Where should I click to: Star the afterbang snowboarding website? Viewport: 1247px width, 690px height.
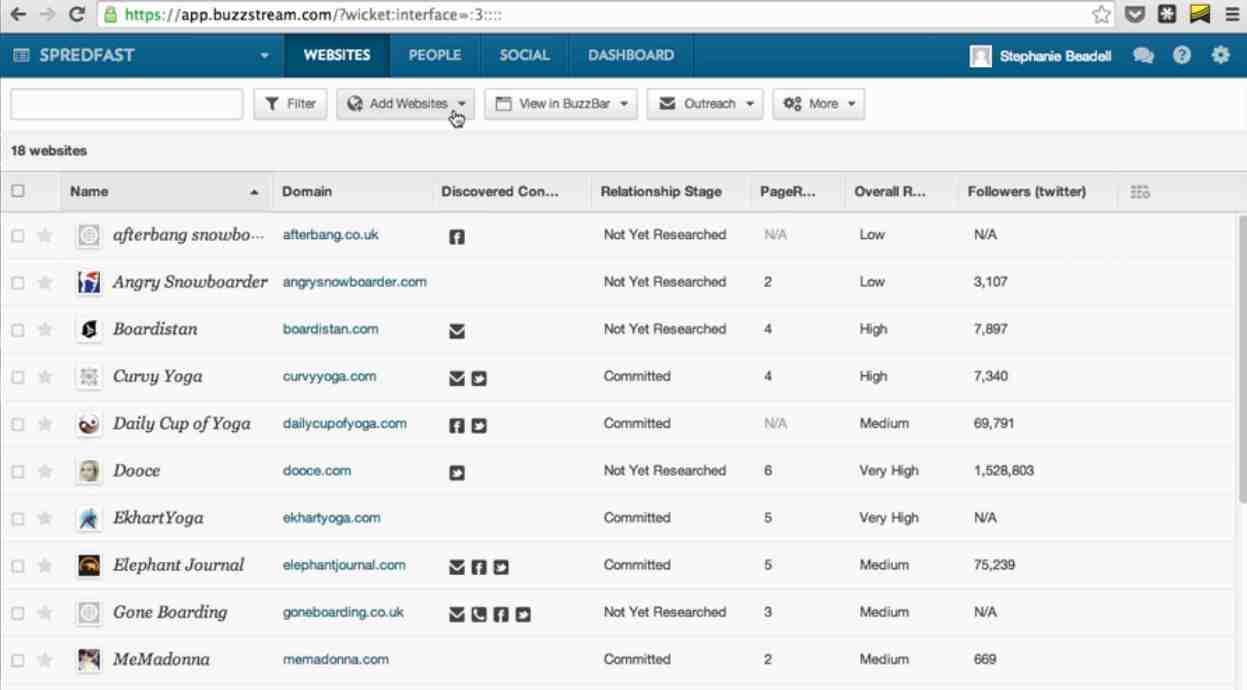(x=45, y=235)
